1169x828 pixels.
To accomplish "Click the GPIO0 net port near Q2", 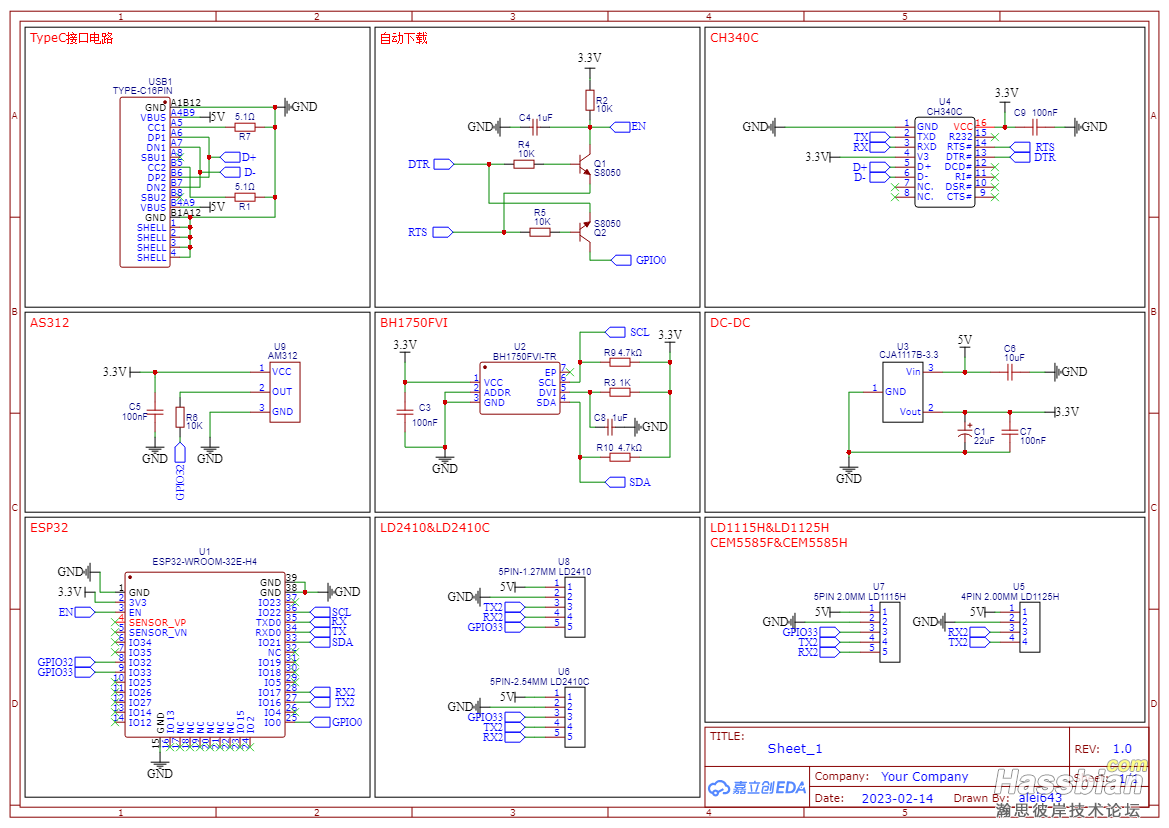I will 639,260.
